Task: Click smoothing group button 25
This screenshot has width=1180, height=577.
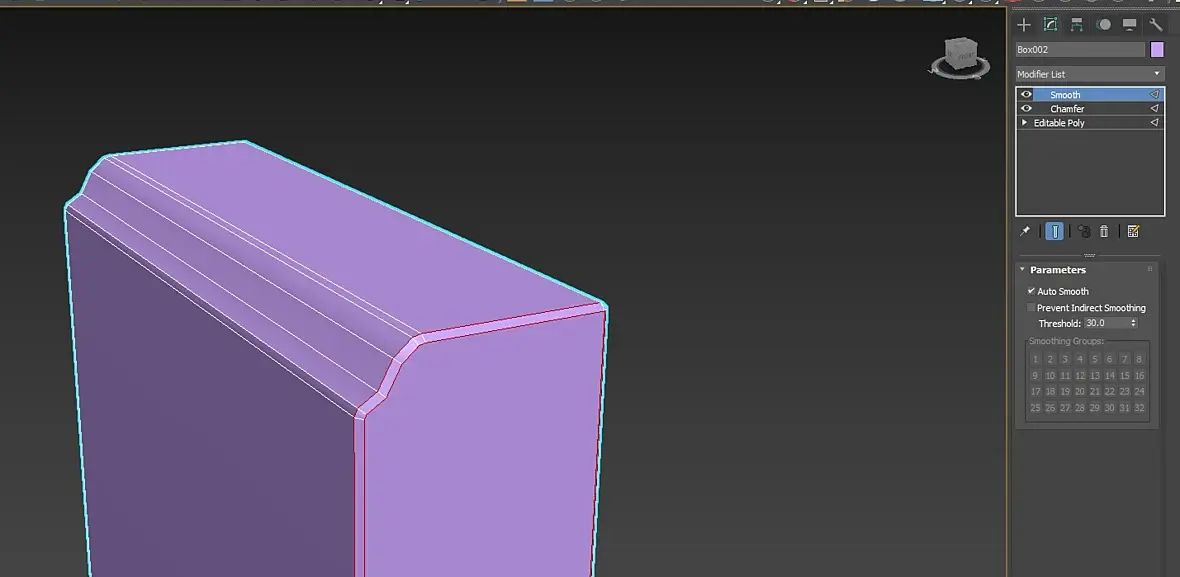Action: tap(1036, 408)
